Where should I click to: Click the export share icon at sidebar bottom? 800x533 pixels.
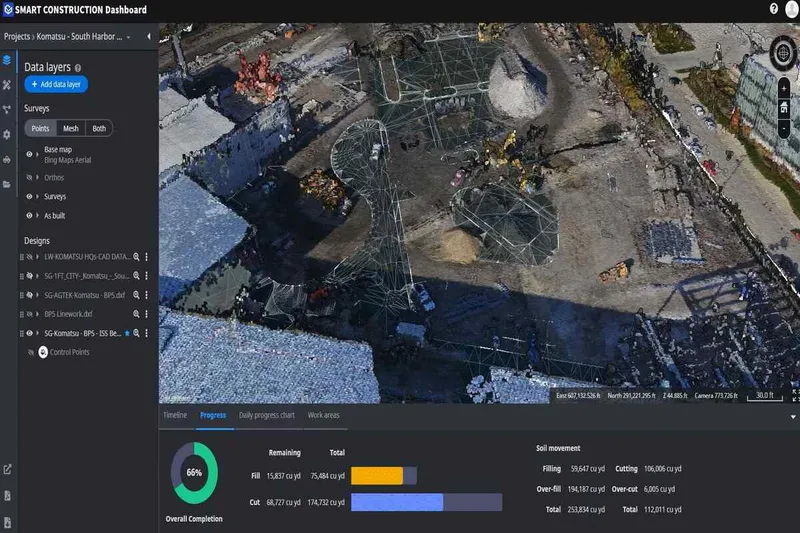(x=7, y=469)
